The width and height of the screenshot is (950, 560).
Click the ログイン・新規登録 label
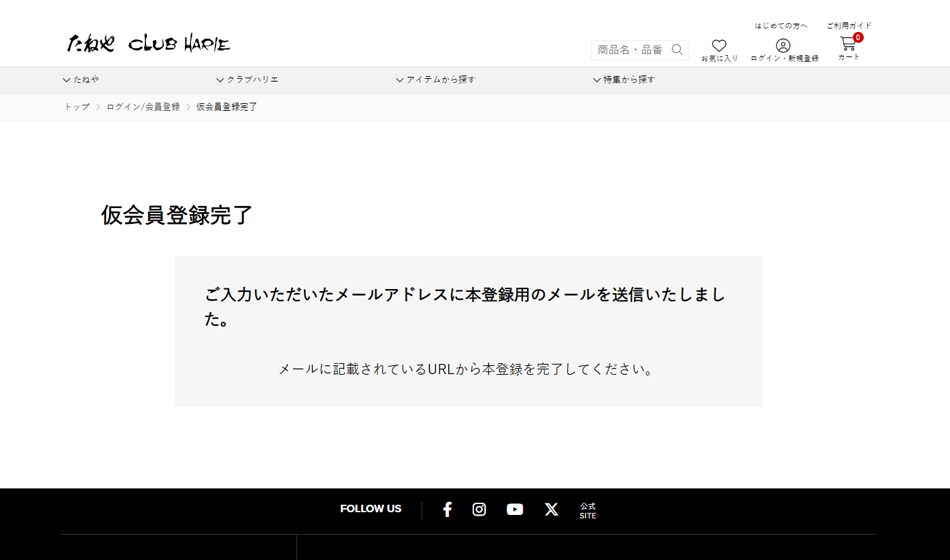pyautogui.click(x=785, y=59)
